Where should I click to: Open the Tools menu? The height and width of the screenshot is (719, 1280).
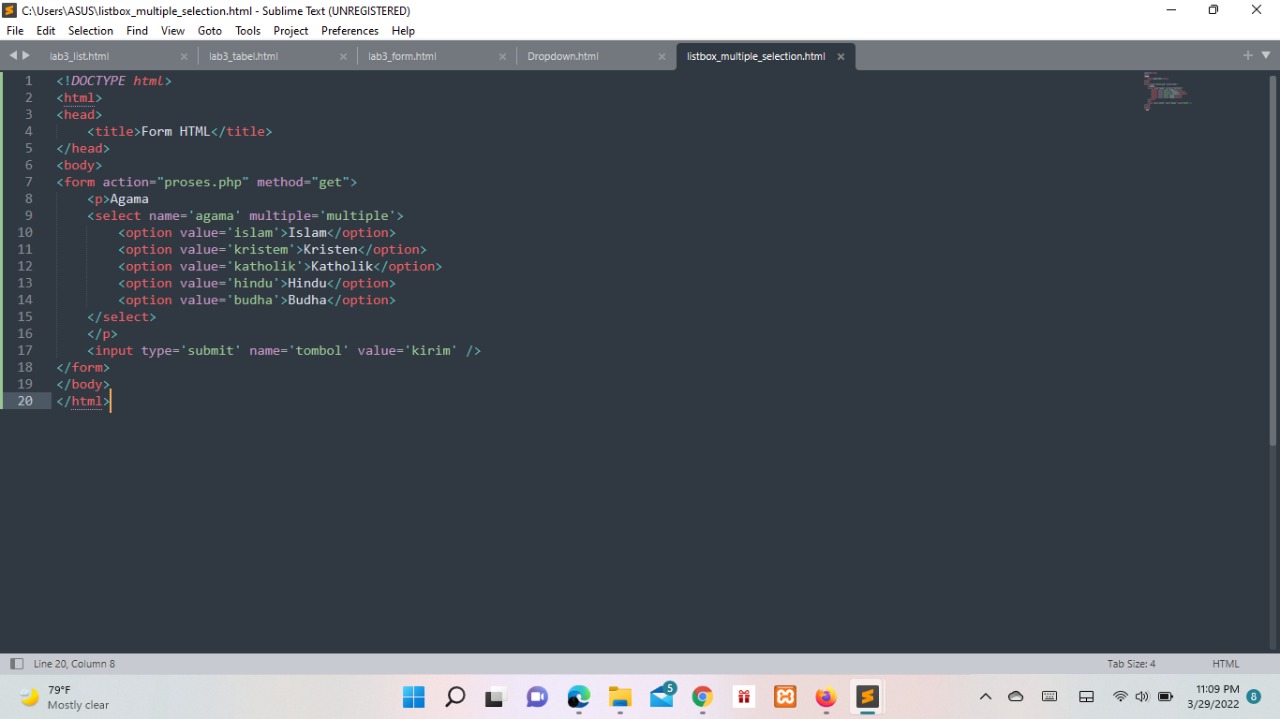248,31
